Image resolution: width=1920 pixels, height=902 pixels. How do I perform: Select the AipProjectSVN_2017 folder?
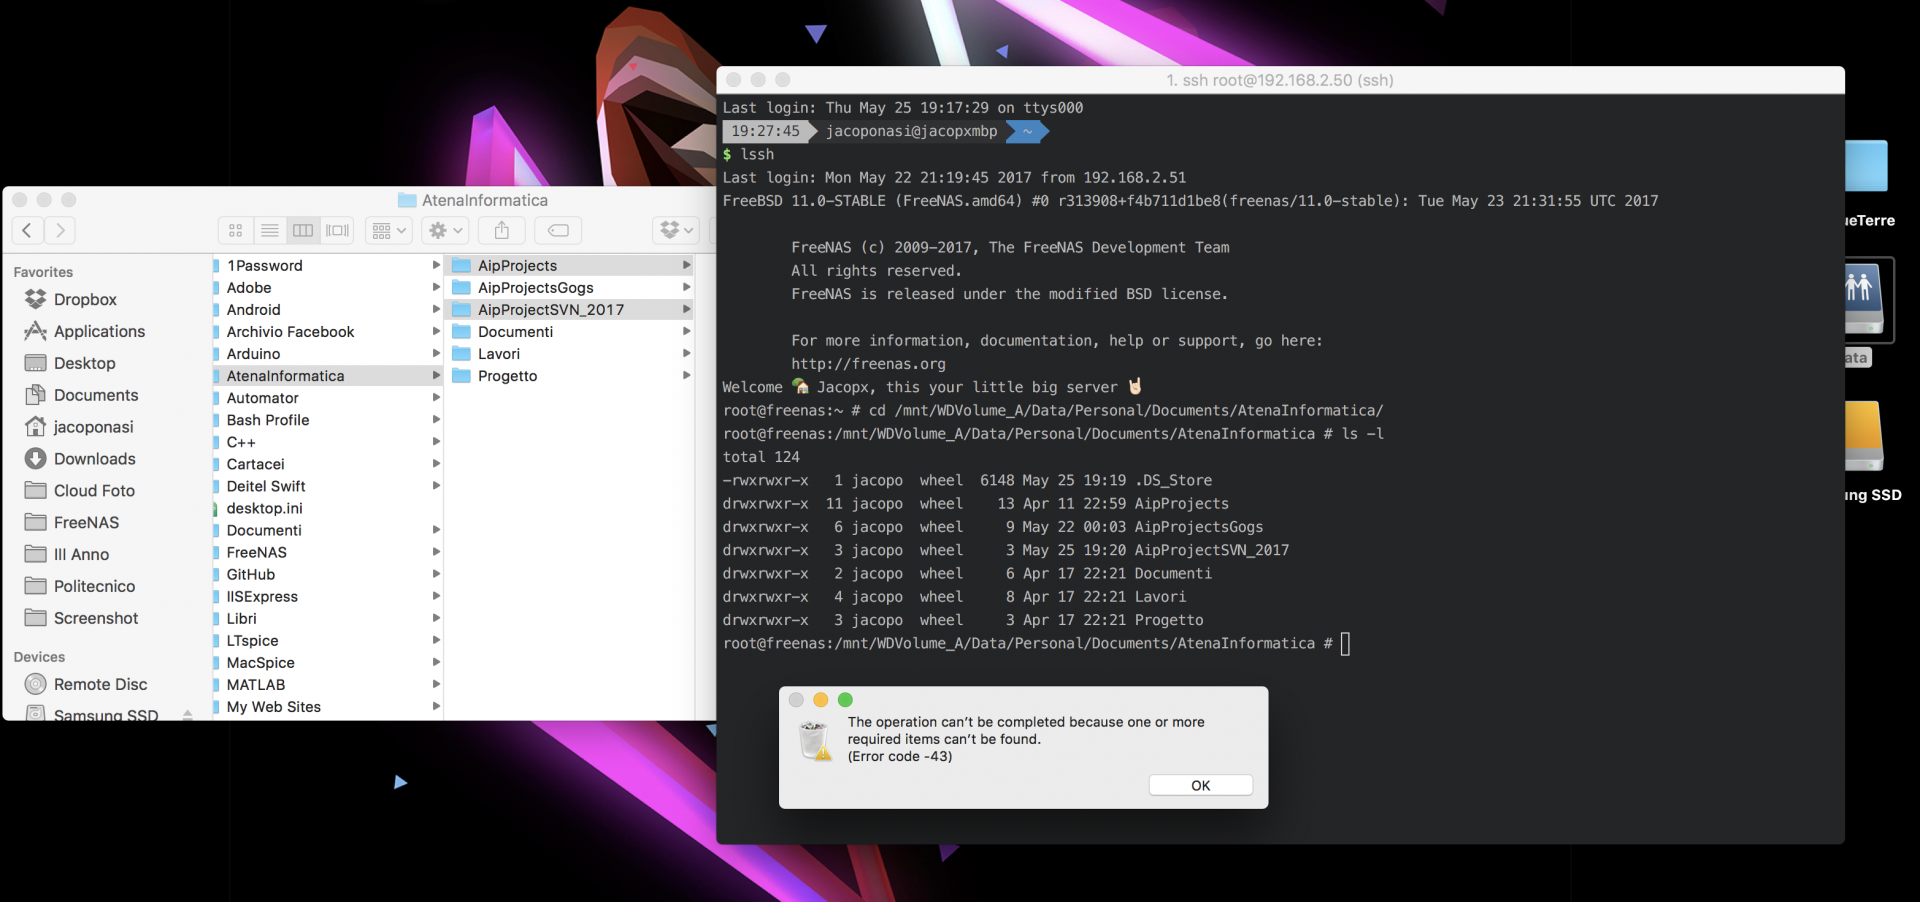pyautogui.click(x=570, y=310)
